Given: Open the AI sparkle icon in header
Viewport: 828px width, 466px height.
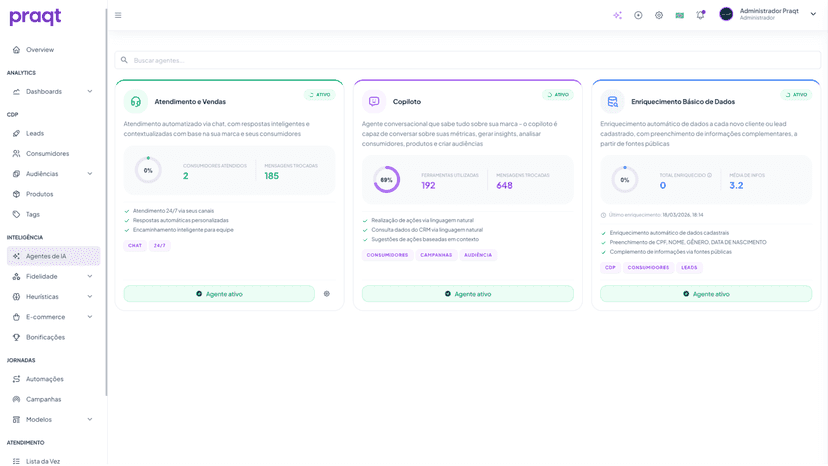Looking at the screenshot, I should (x=617, y=15).
